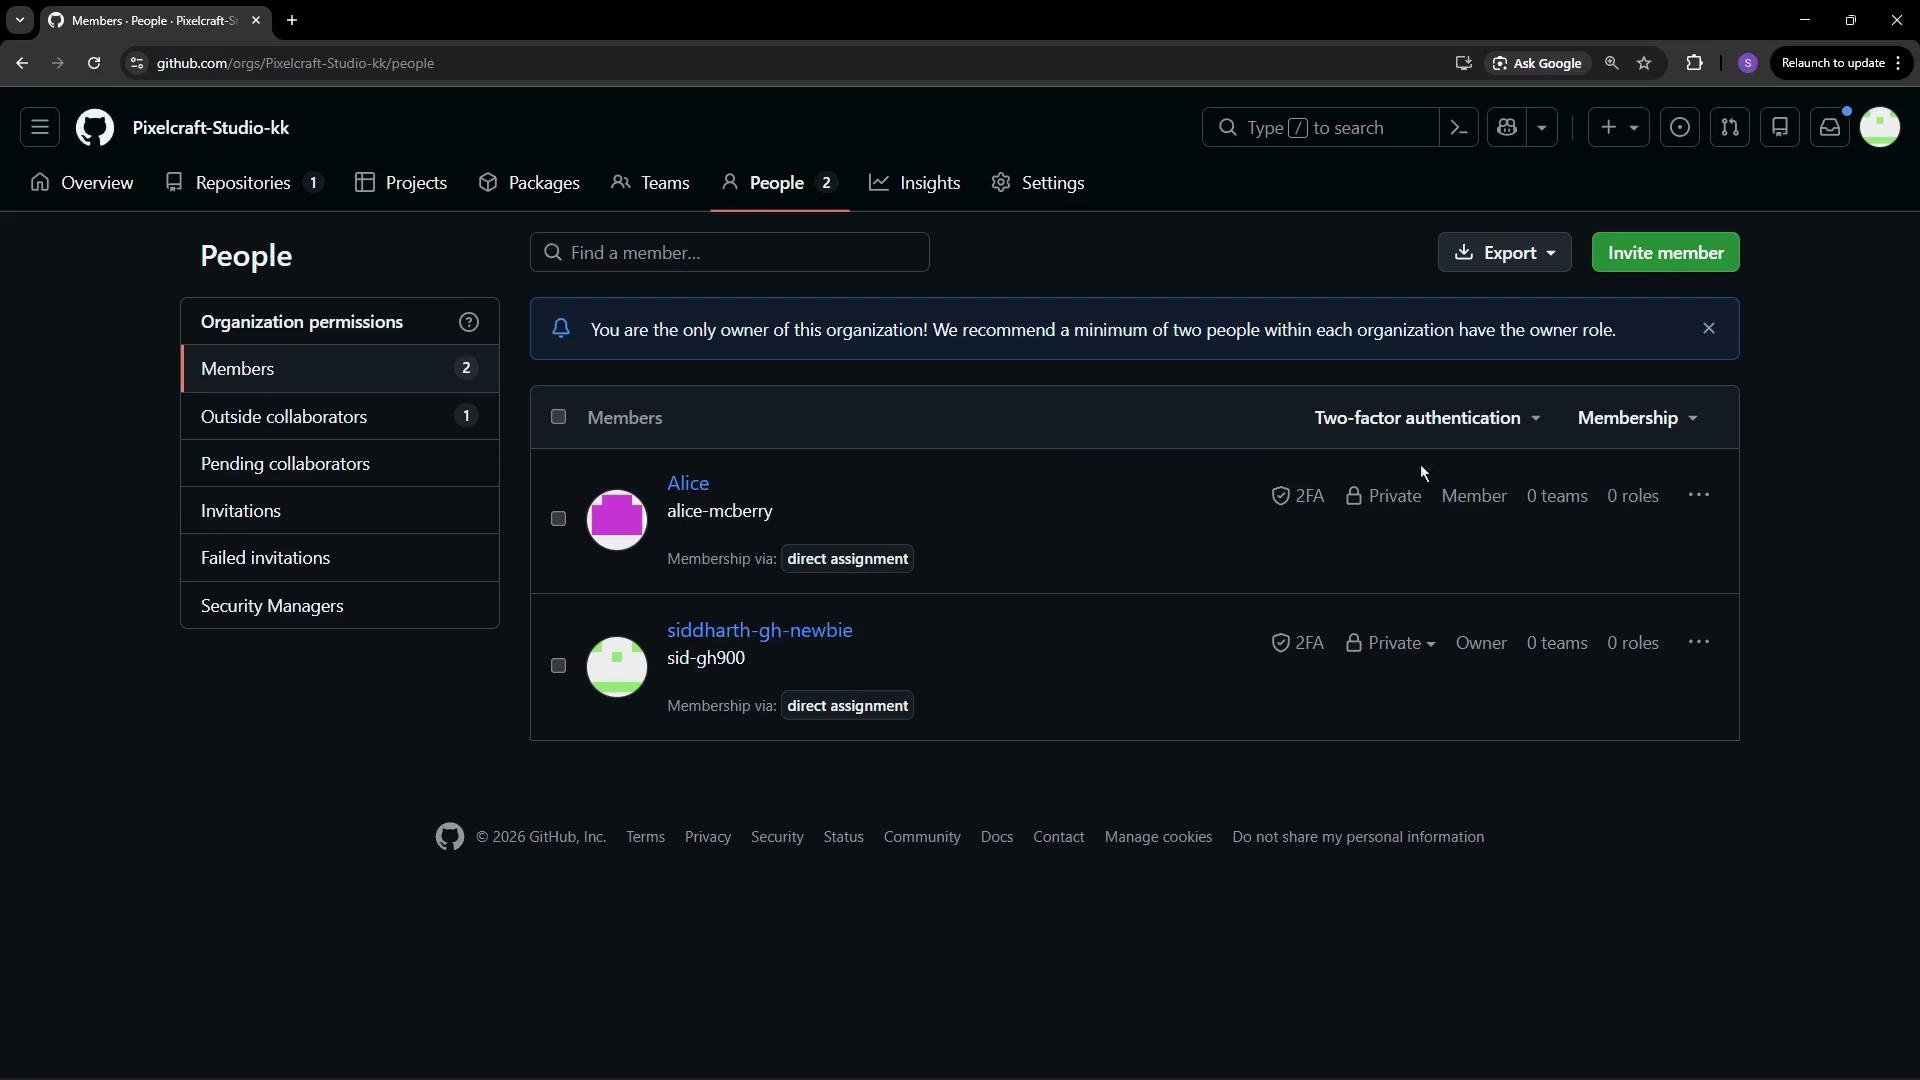Select the siddharth-gh-newbie row checkbox
Screen dimensions: 1920x1080
(558, 666)
